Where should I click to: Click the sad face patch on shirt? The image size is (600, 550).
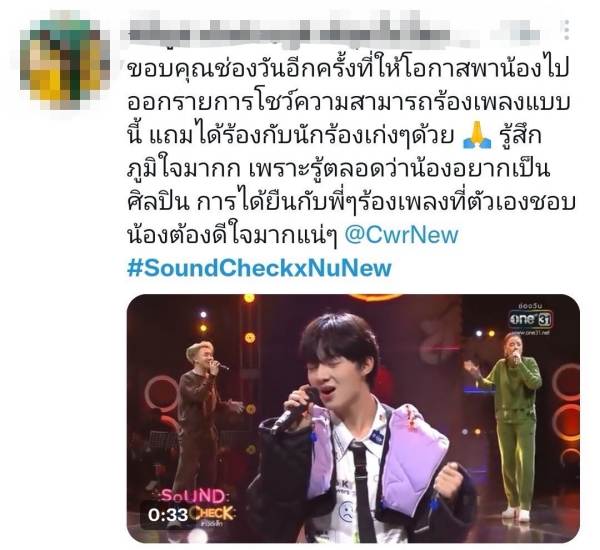pos(346,511)
